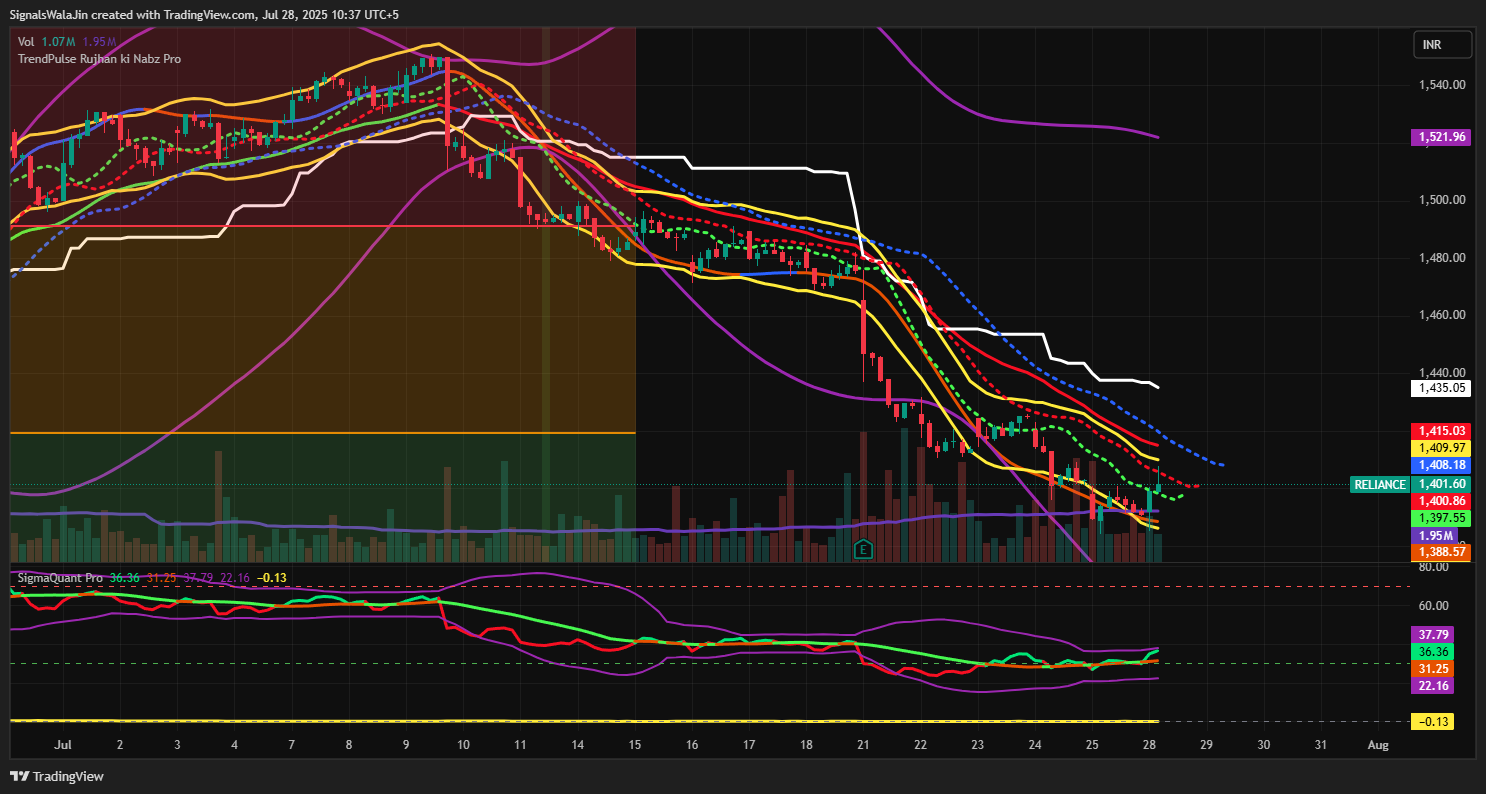
Task: Click the 1,409.97 yellow price label
Action: pyautogui.click(x=1440, y=448)
